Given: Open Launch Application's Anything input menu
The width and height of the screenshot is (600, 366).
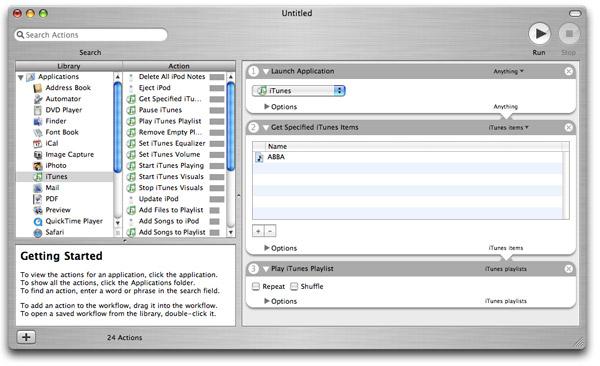Looking at the screenshot, I should click(x=508, y=71).
